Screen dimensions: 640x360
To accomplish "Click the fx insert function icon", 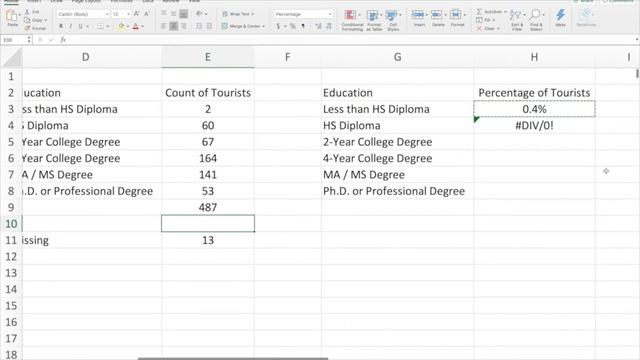I will pyautogui.click(x=63, y=40).
